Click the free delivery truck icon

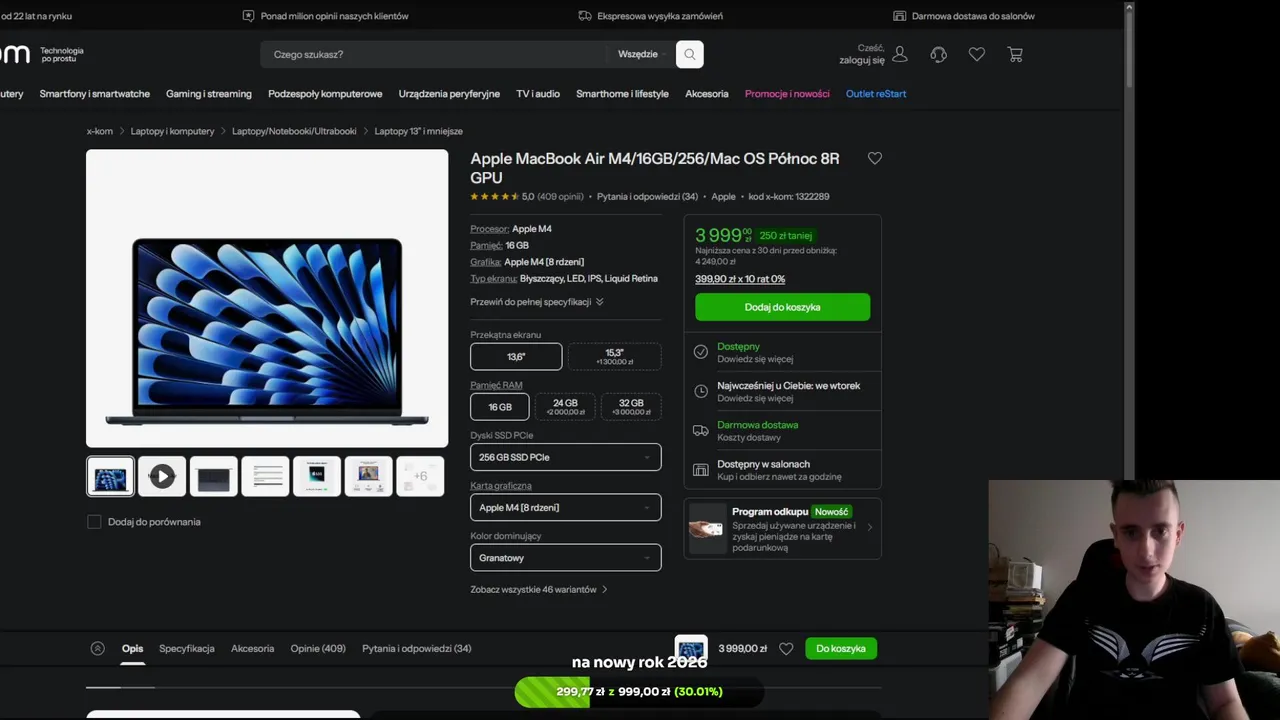(x=701, y=430)
